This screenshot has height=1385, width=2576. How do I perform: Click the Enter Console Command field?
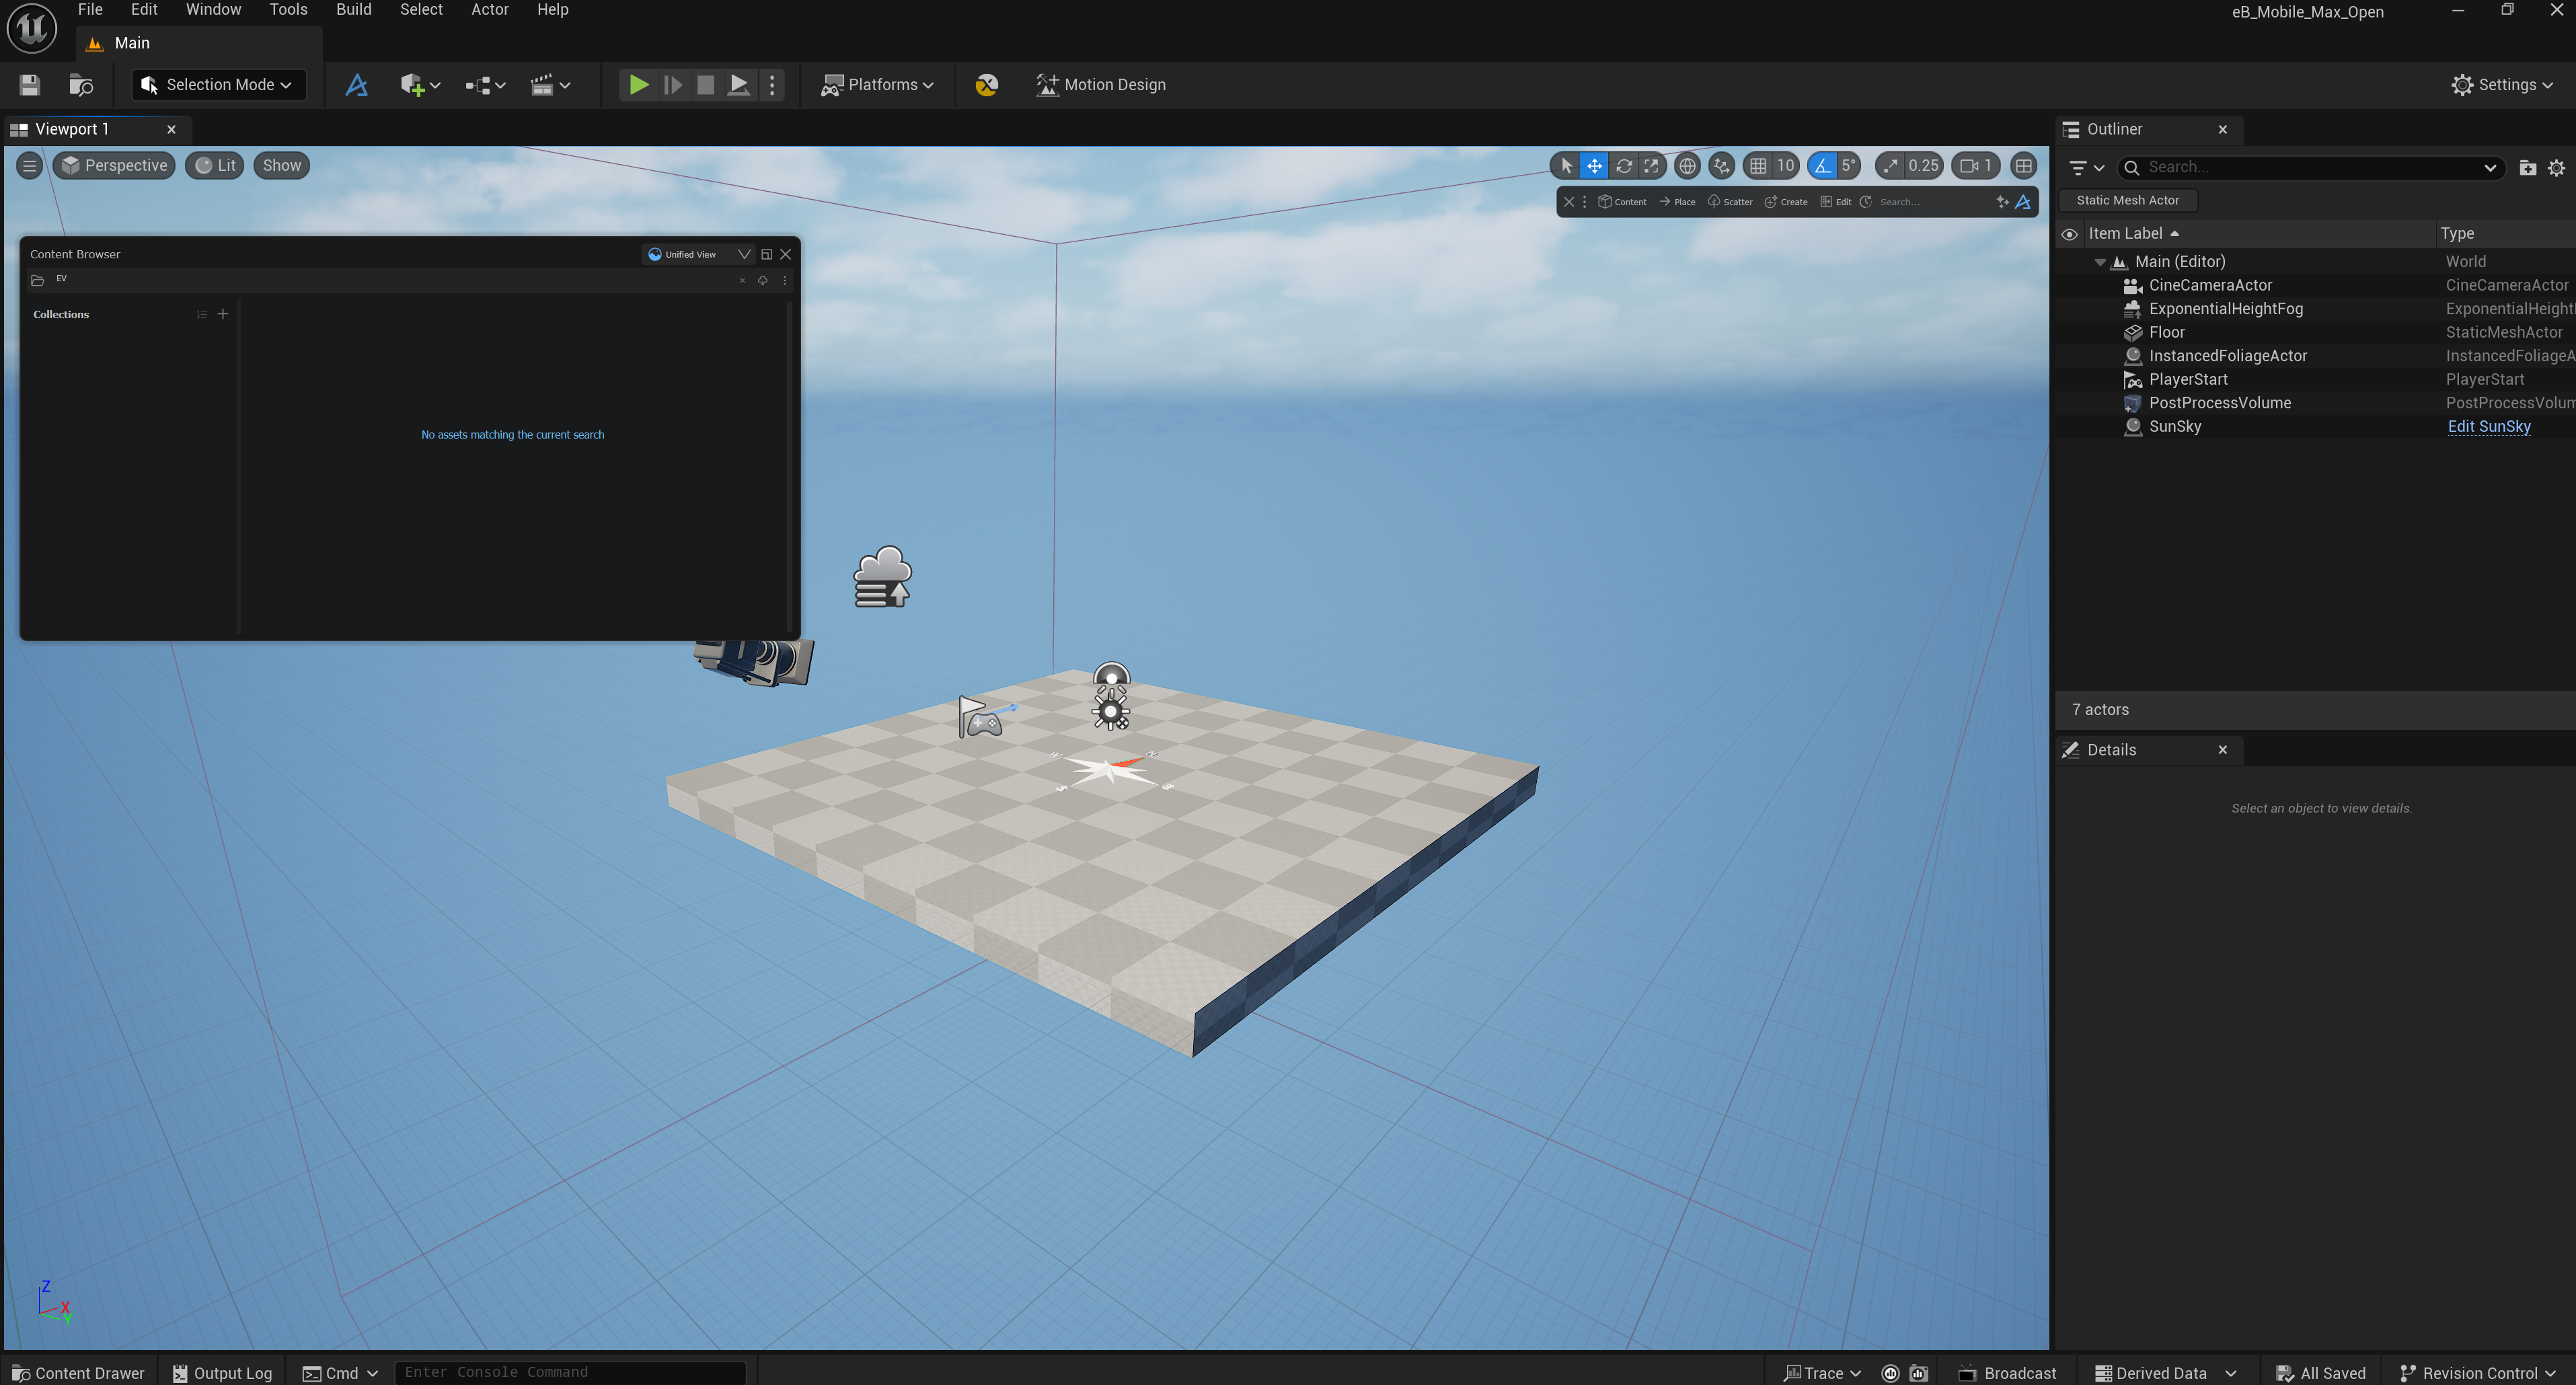click(570, 1372)
